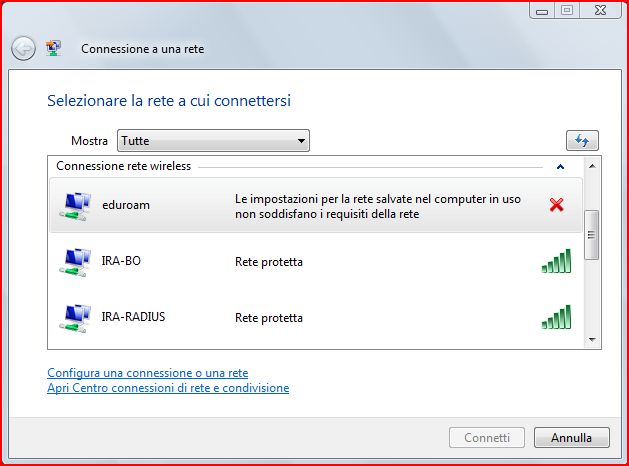Click the scrollbar down arrow in network list
Screen dimensions: 629x466
(x=591, y=340)
